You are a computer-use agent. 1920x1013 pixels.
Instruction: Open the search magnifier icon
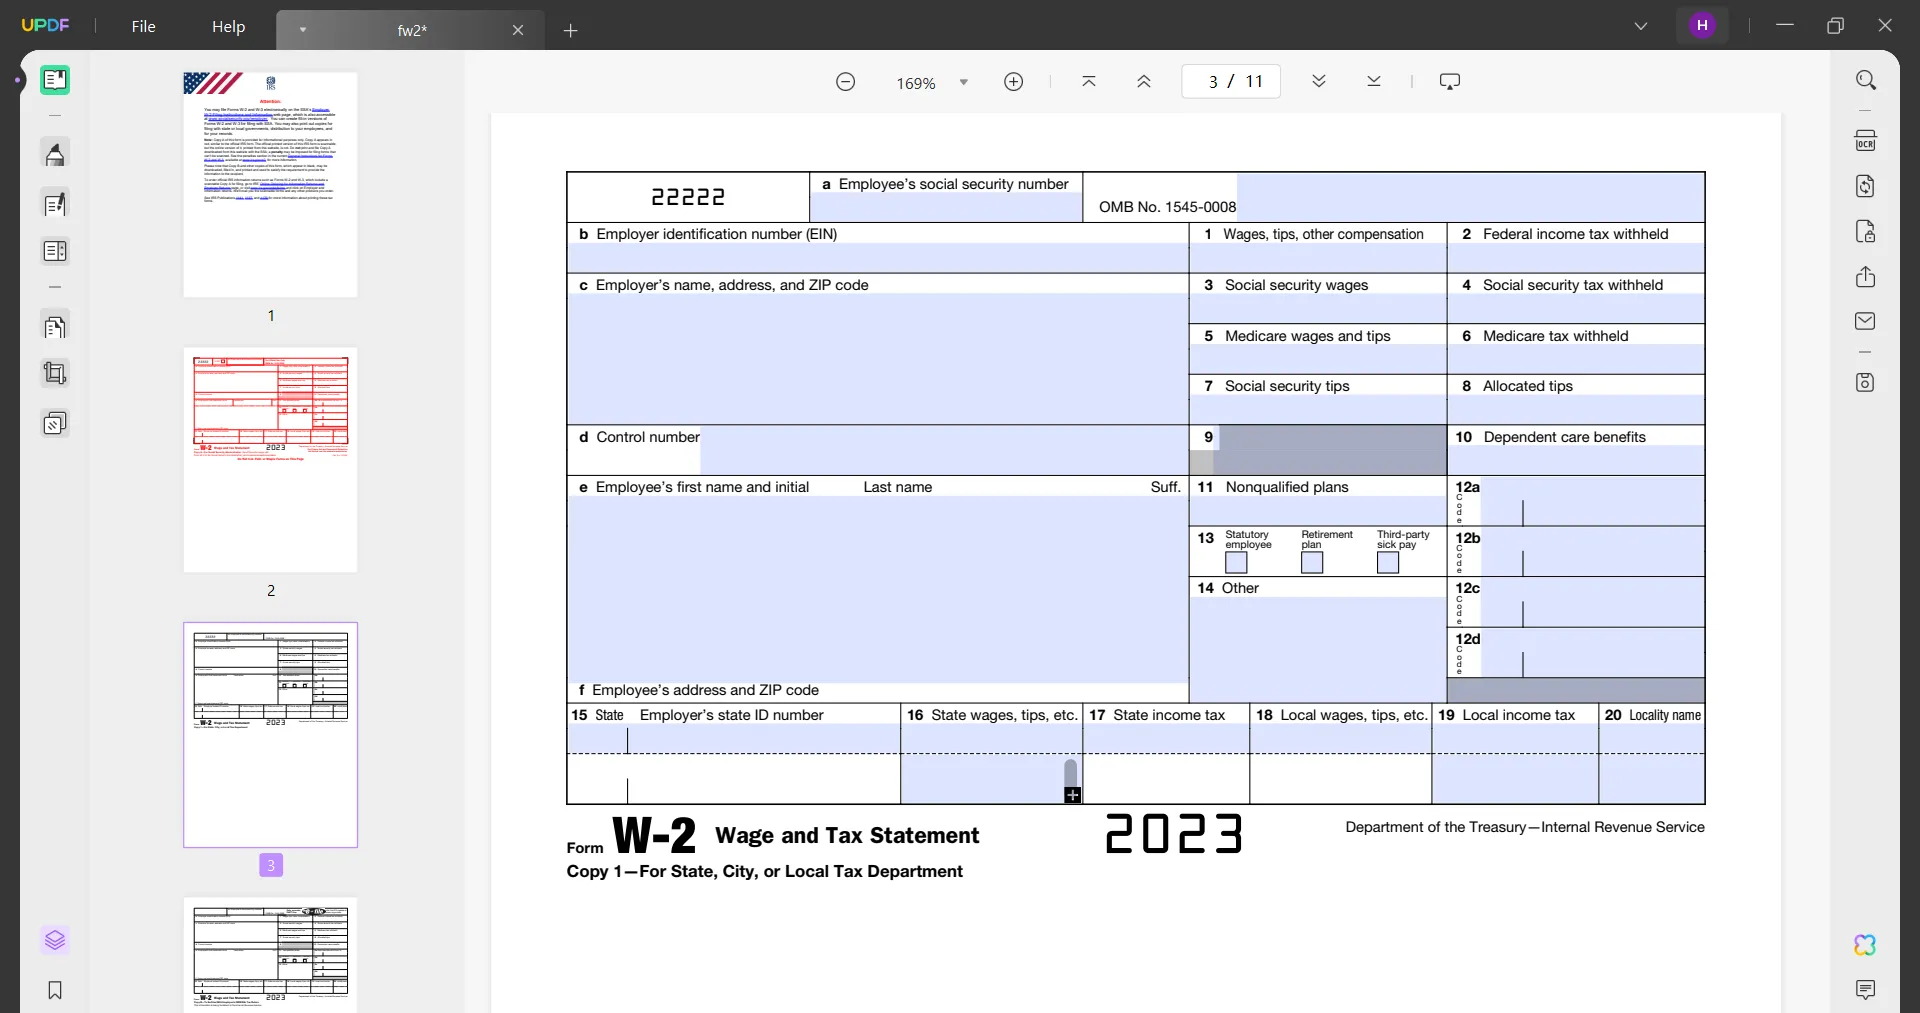(1865, 80)
